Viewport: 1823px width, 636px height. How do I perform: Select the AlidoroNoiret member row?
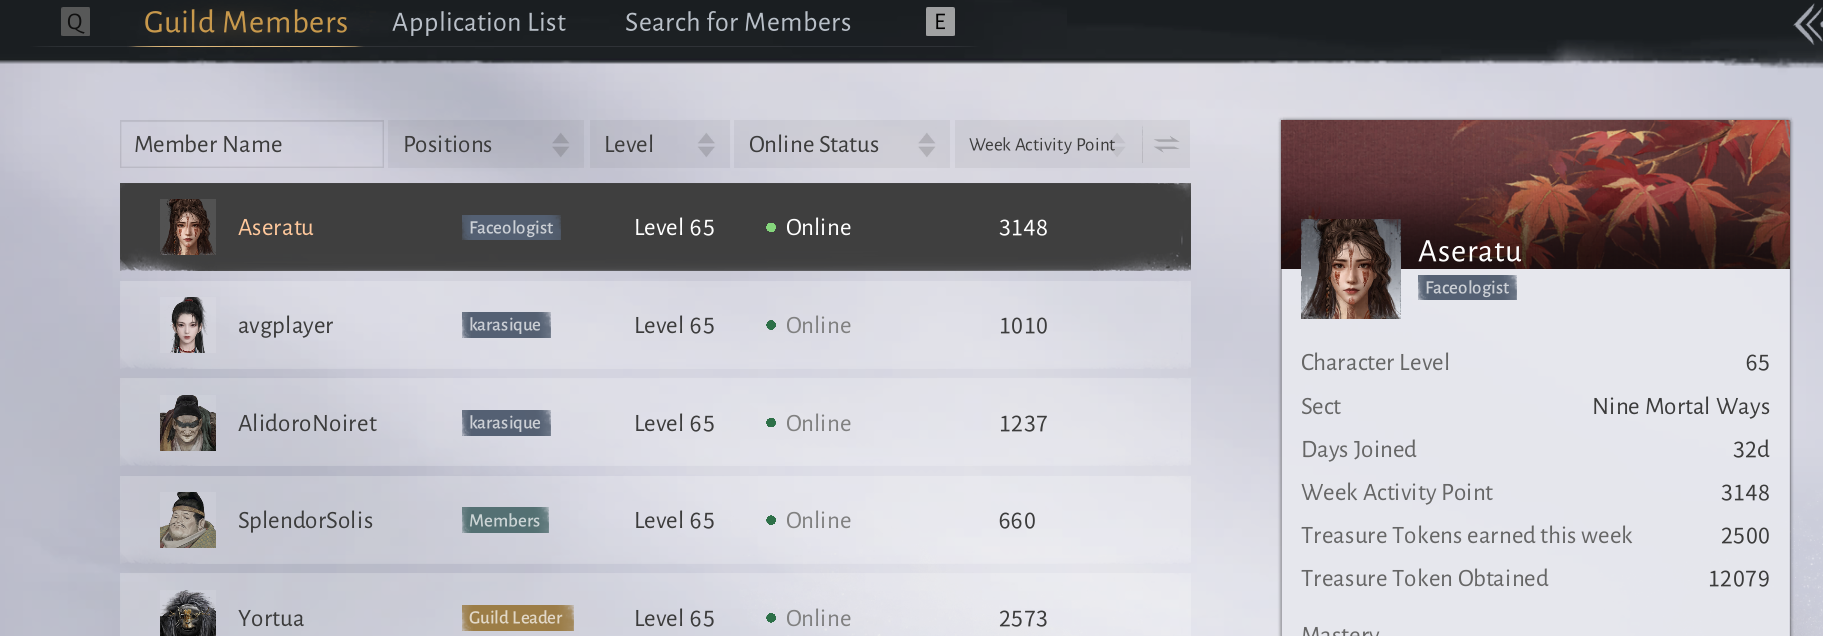pyautogui.click(x=655, y=423)
